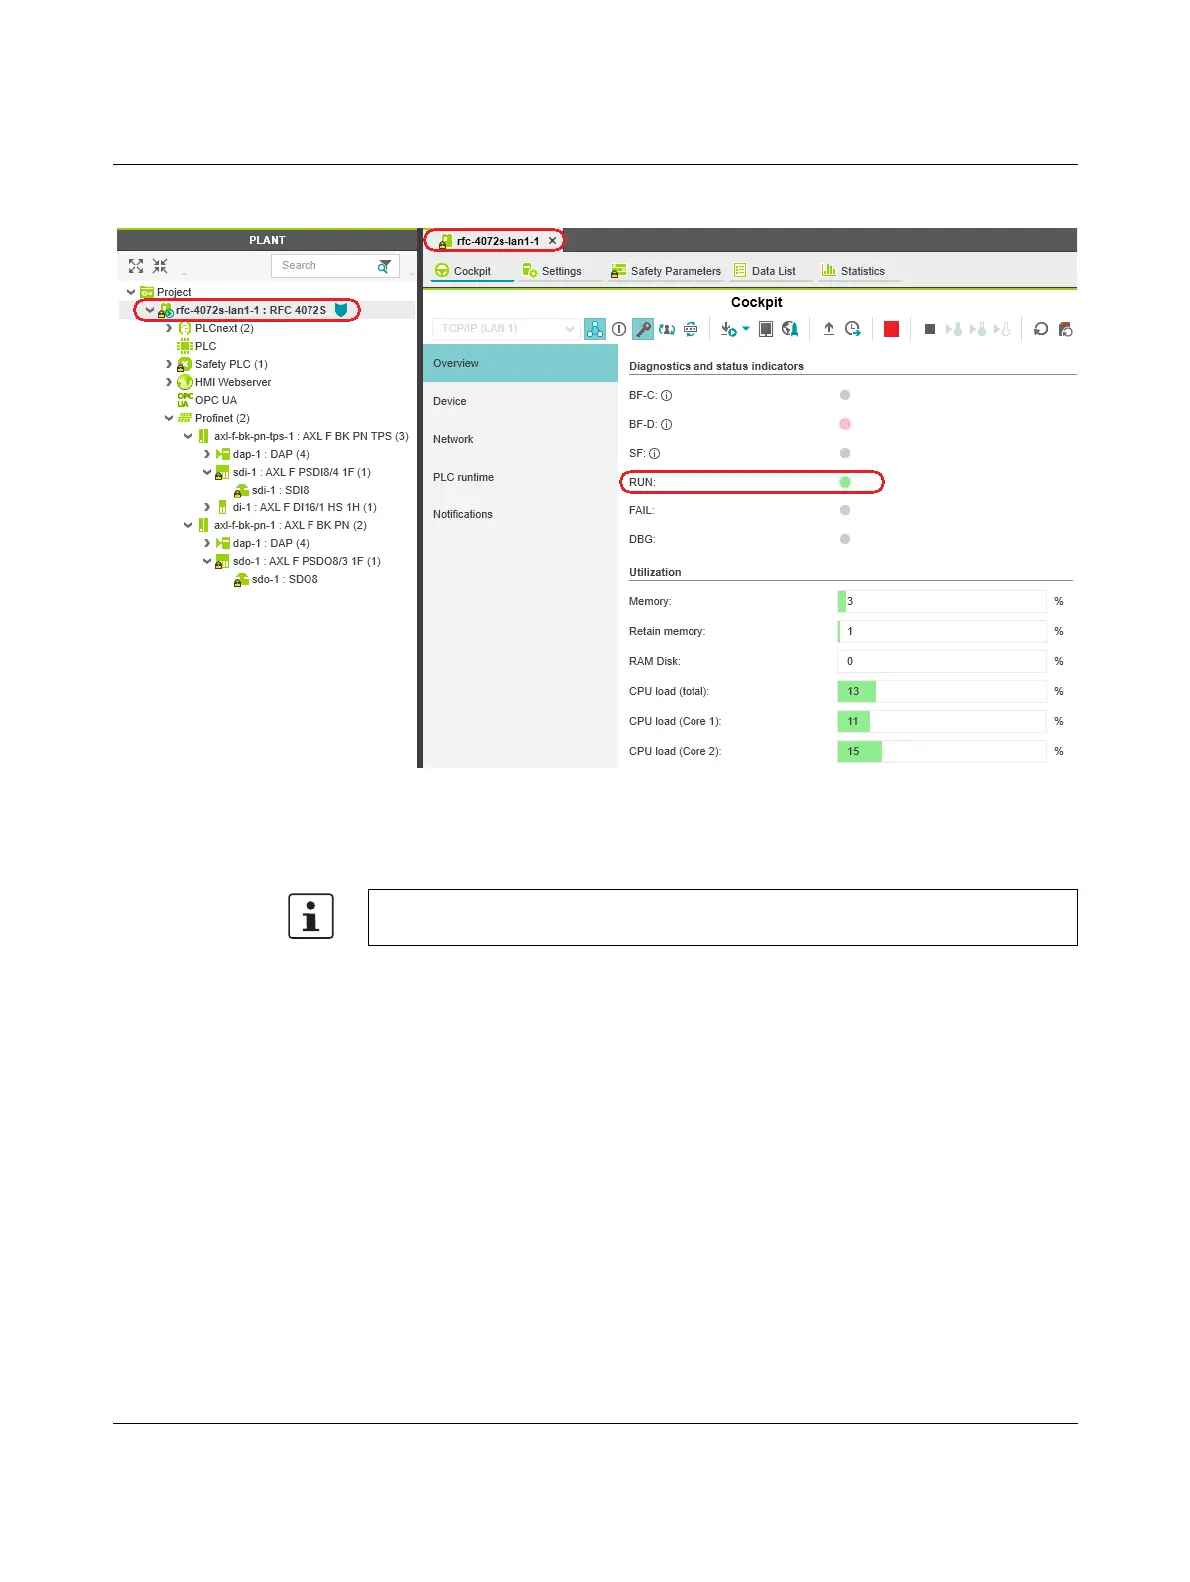
Task: Select the PLC tree item
Action: [197, 346]
